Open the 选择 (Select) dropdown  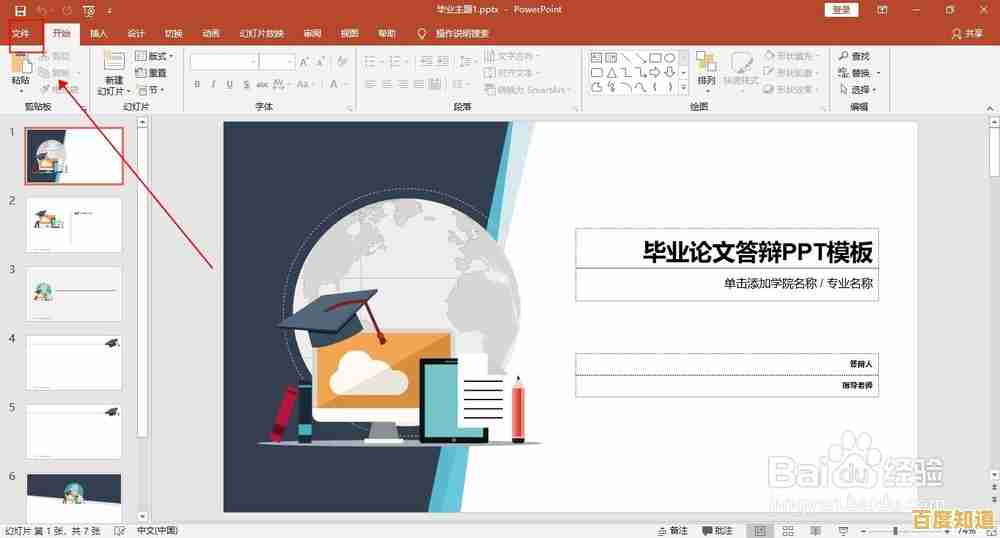click(857, 90)
